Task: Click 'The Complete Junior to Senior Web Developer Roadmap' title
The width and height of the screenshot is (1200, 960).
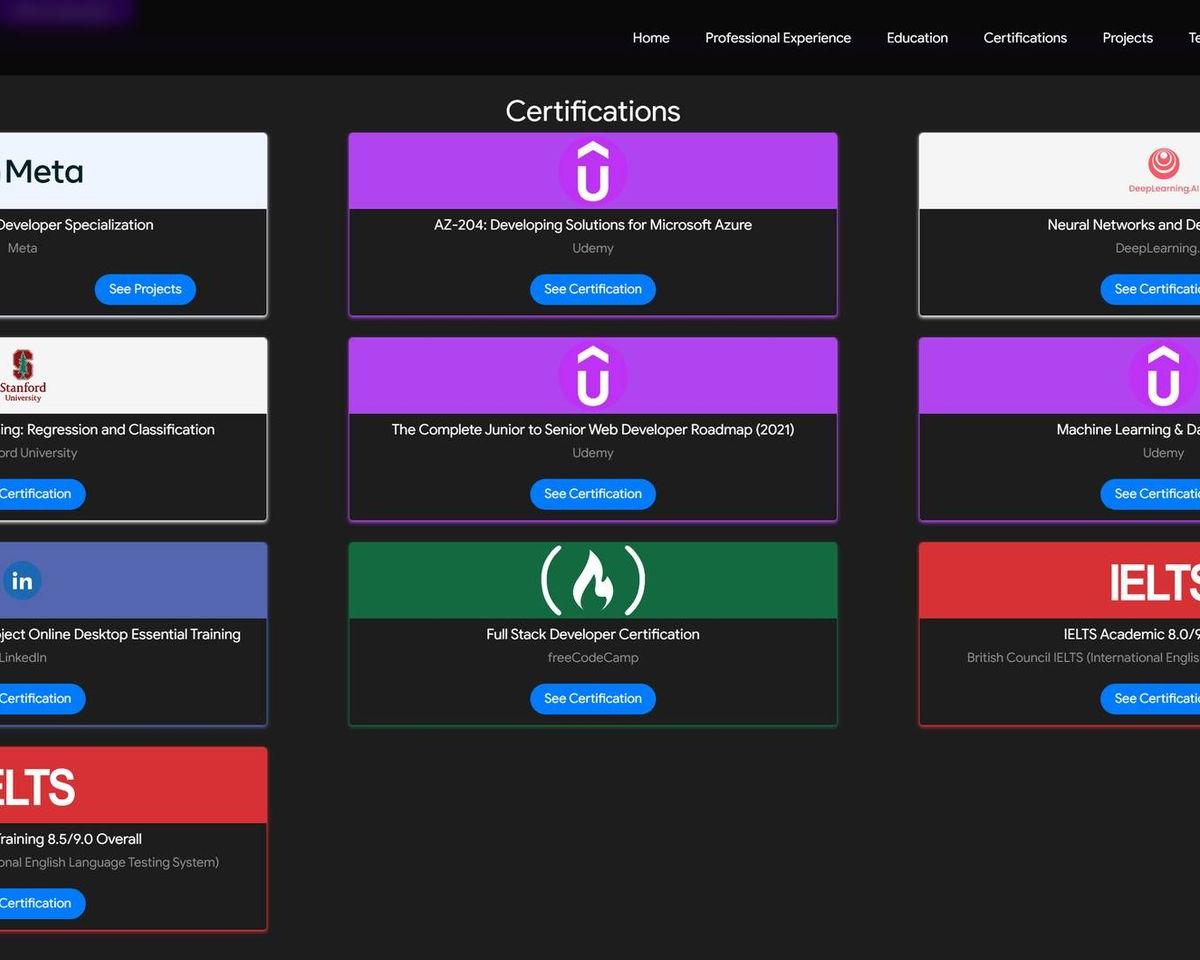Action: [x=593, y=430]
